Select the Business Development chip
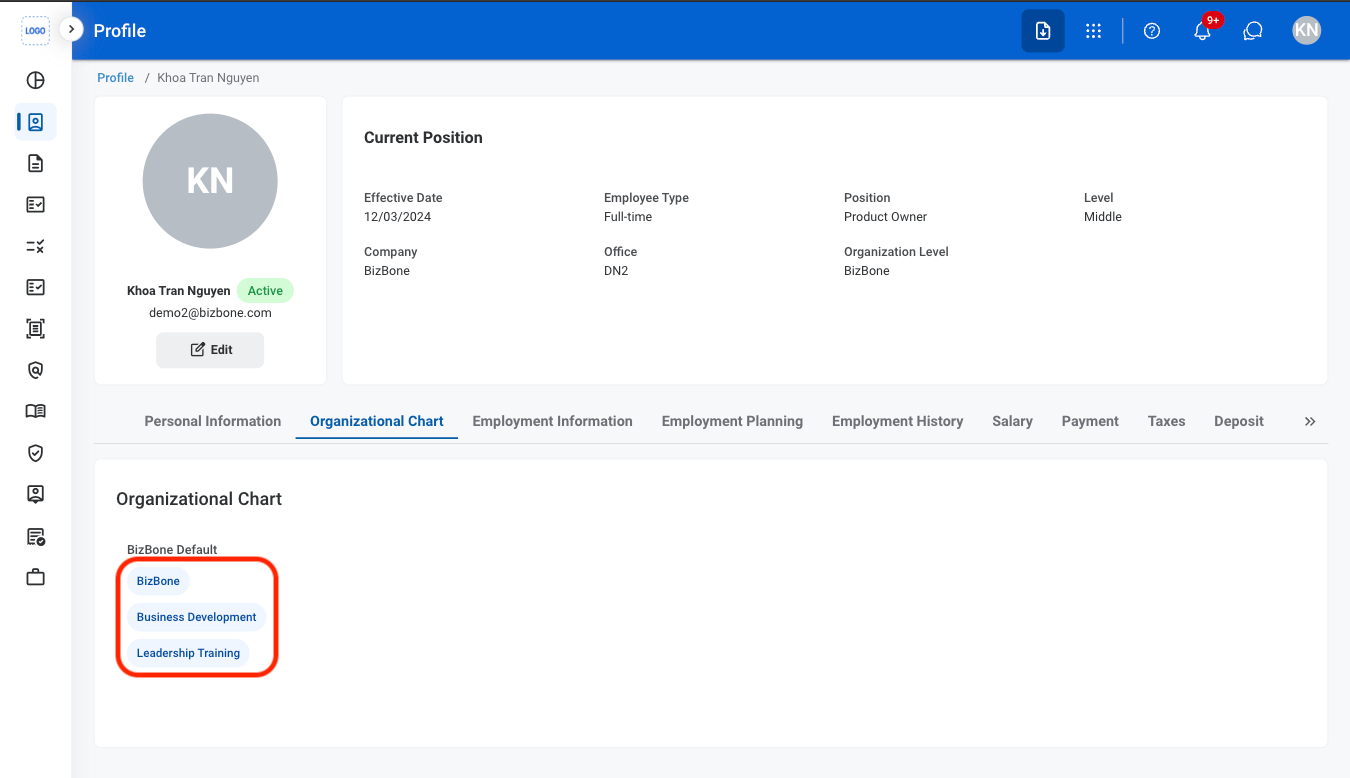This screenshot has height=778, width=1350. [197, 617]
